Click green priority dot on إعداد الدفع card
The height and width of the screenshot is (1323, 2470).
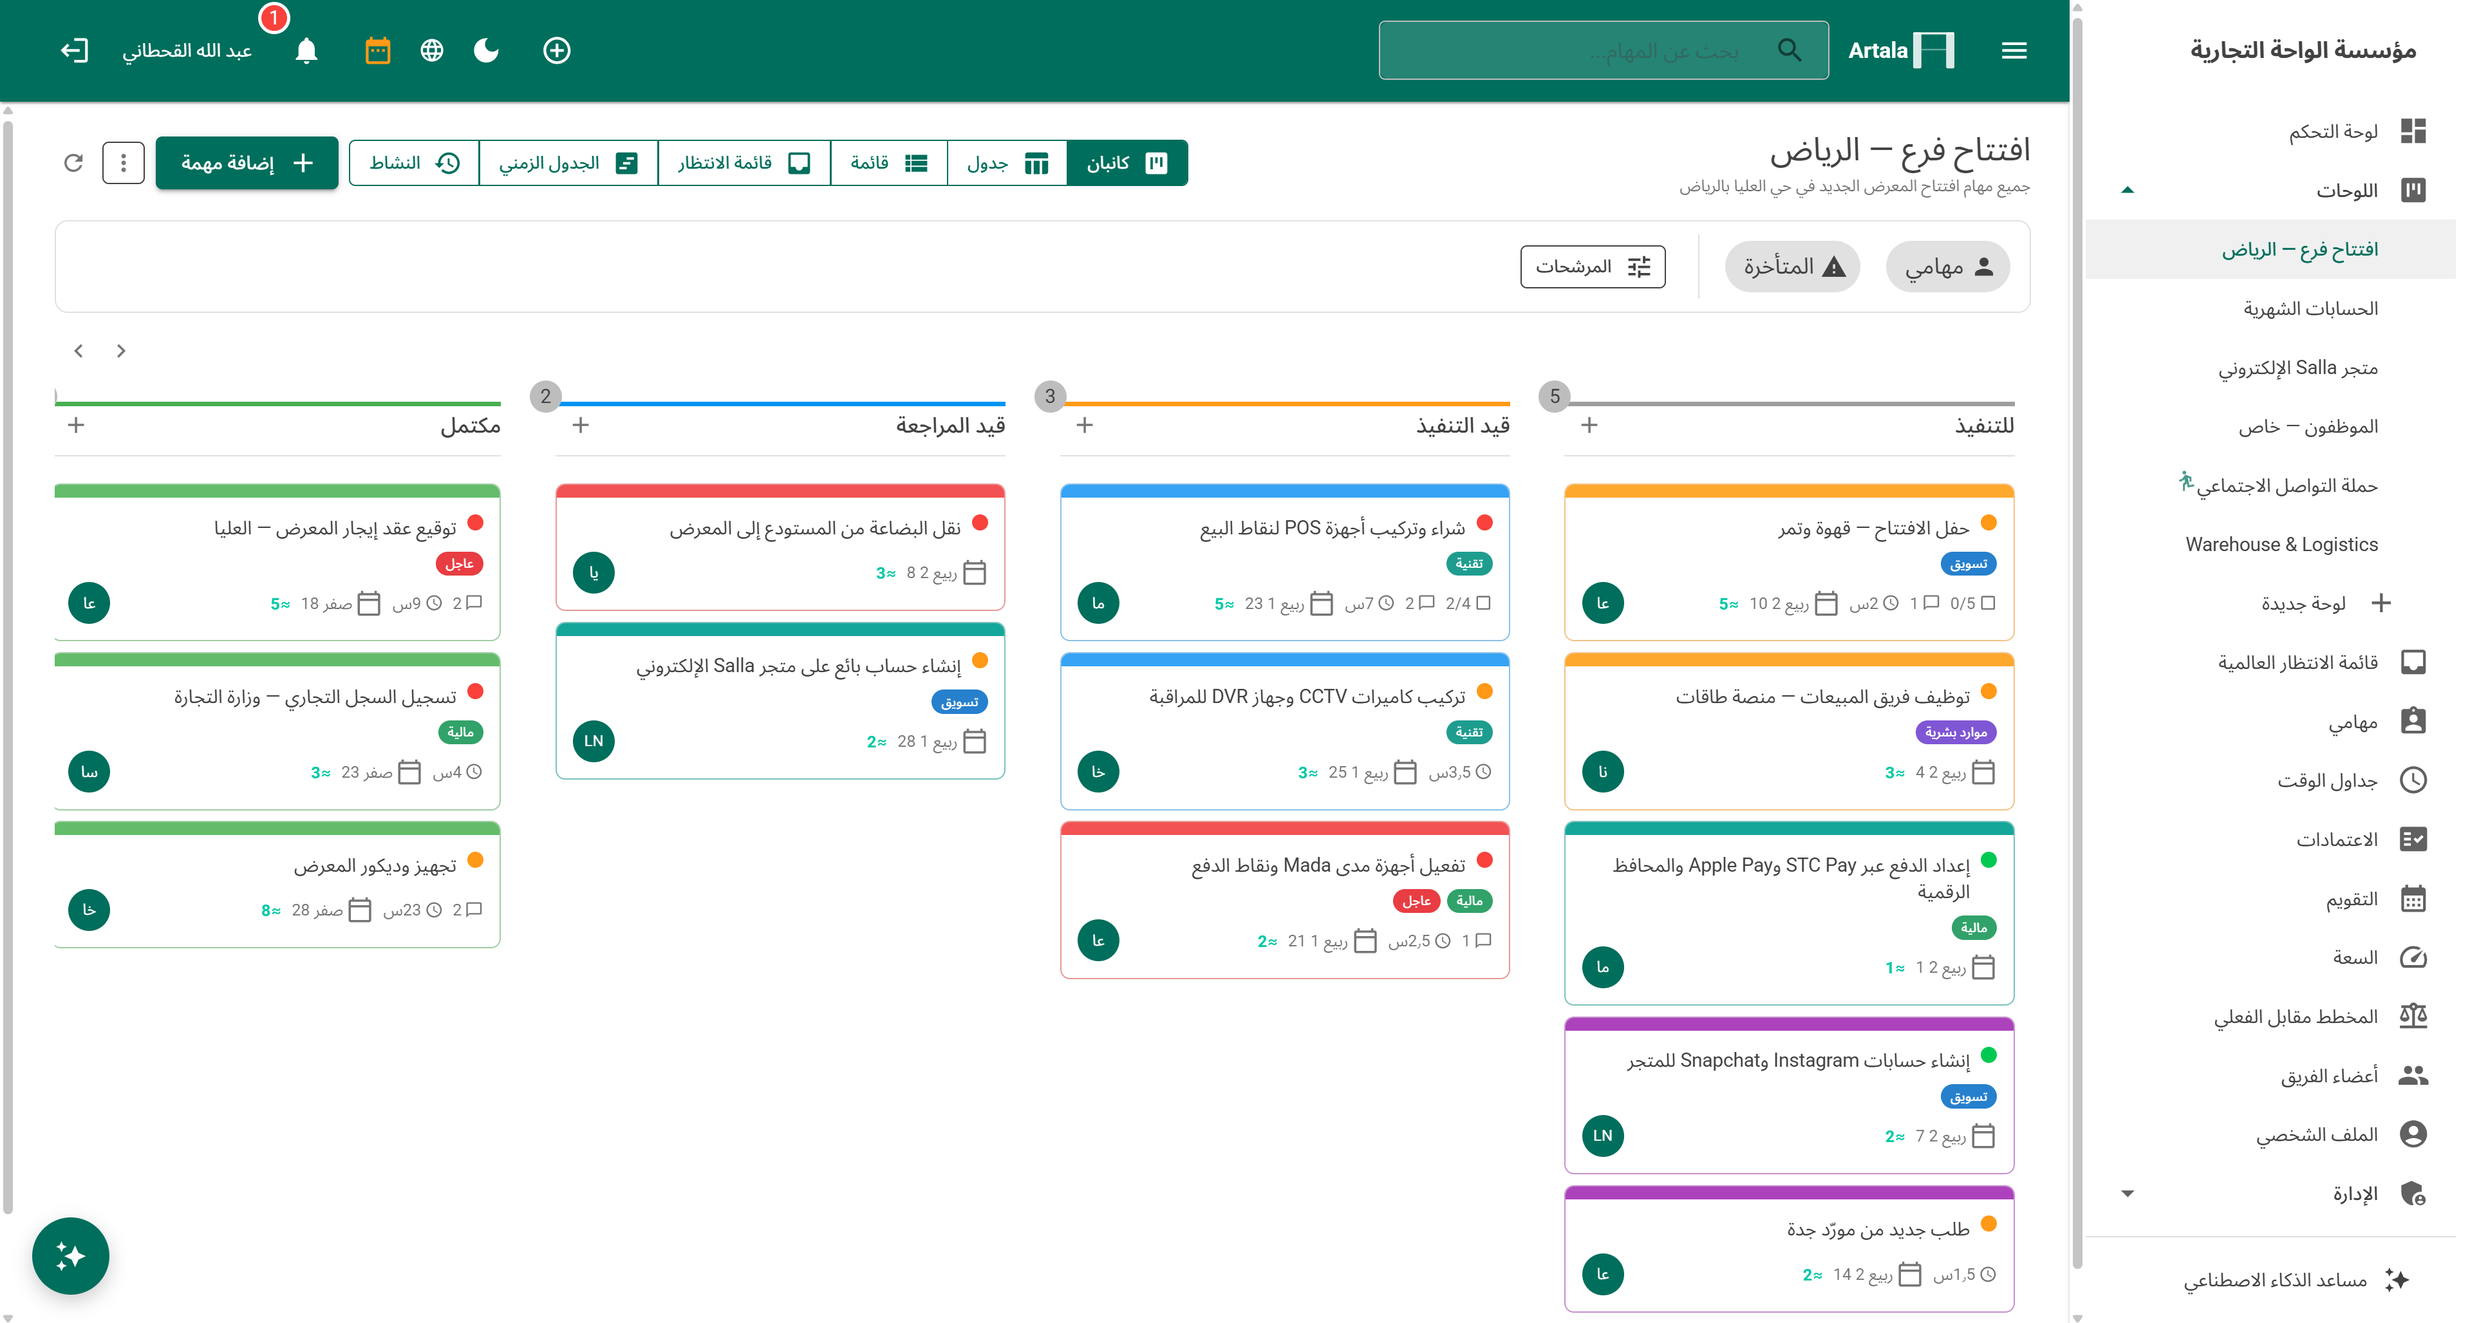(1988, 860)
